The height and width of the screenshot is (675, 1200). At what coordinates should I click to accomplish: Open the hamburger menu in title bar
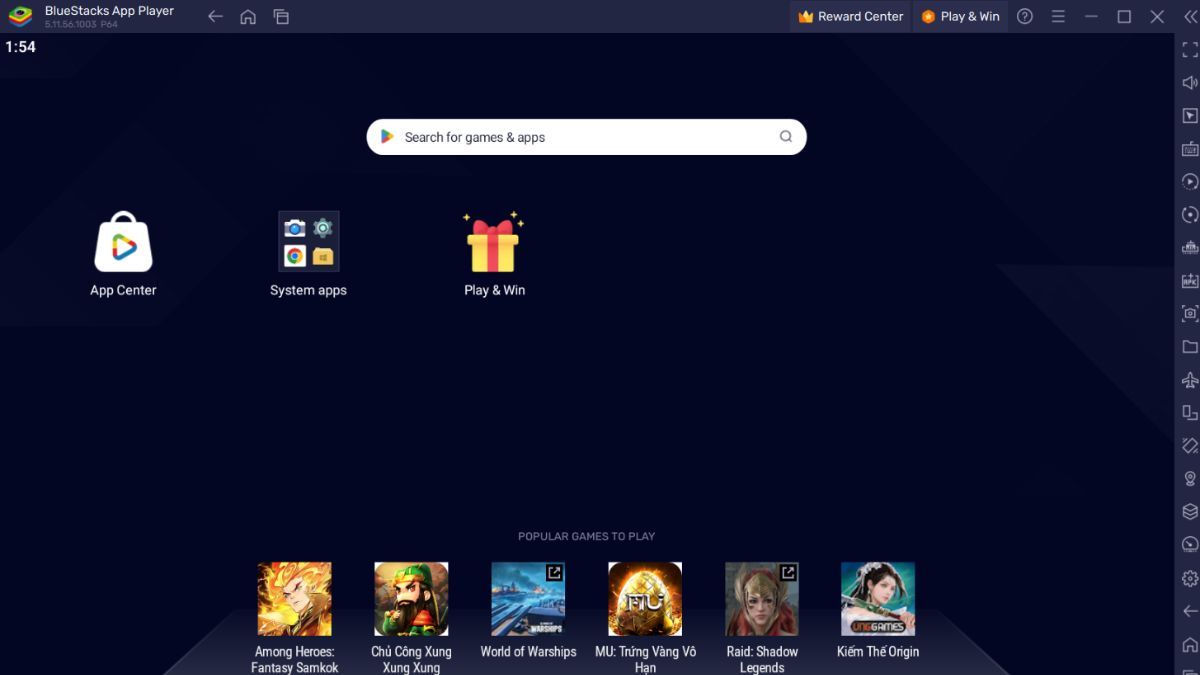click(1059, 16)
